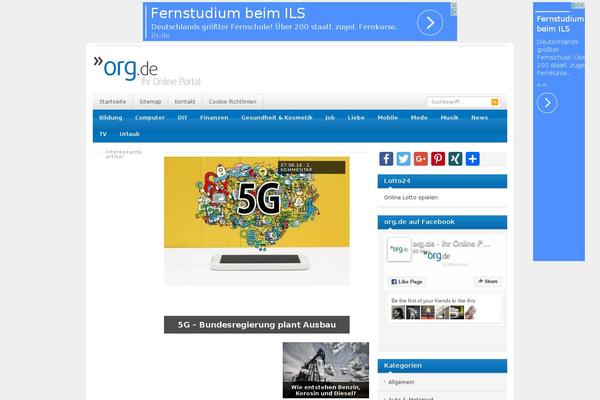Open the Sitemap page
The height and width of the screenshot is (400, 600).
click(150, 102)
